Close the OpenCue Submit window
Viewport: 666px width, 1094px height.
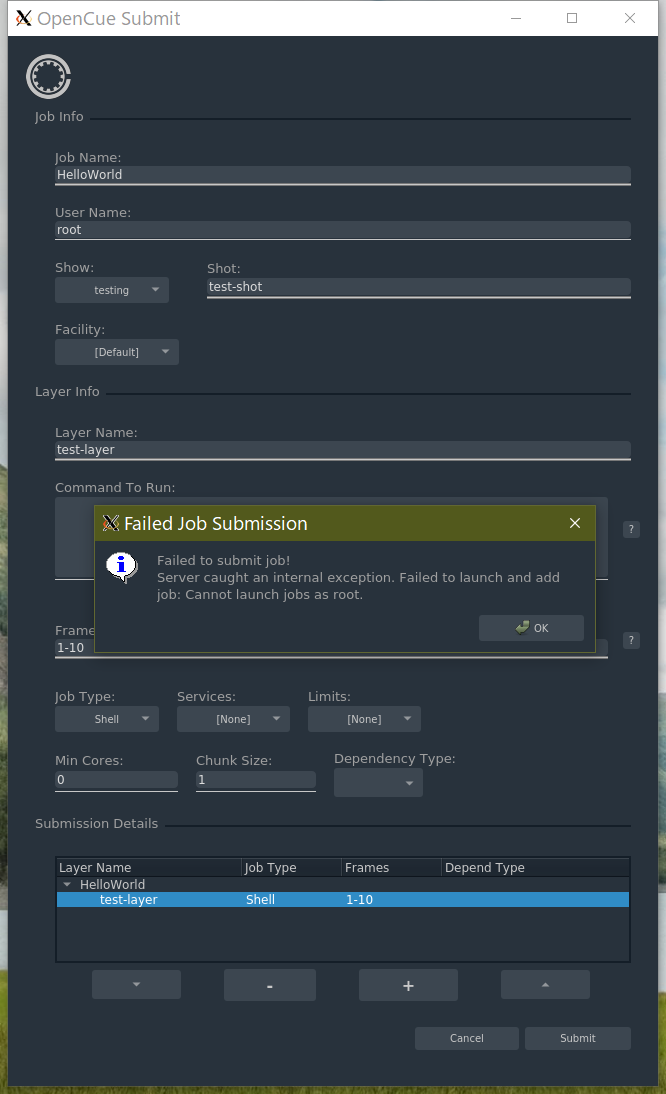[x=630, y=18]
